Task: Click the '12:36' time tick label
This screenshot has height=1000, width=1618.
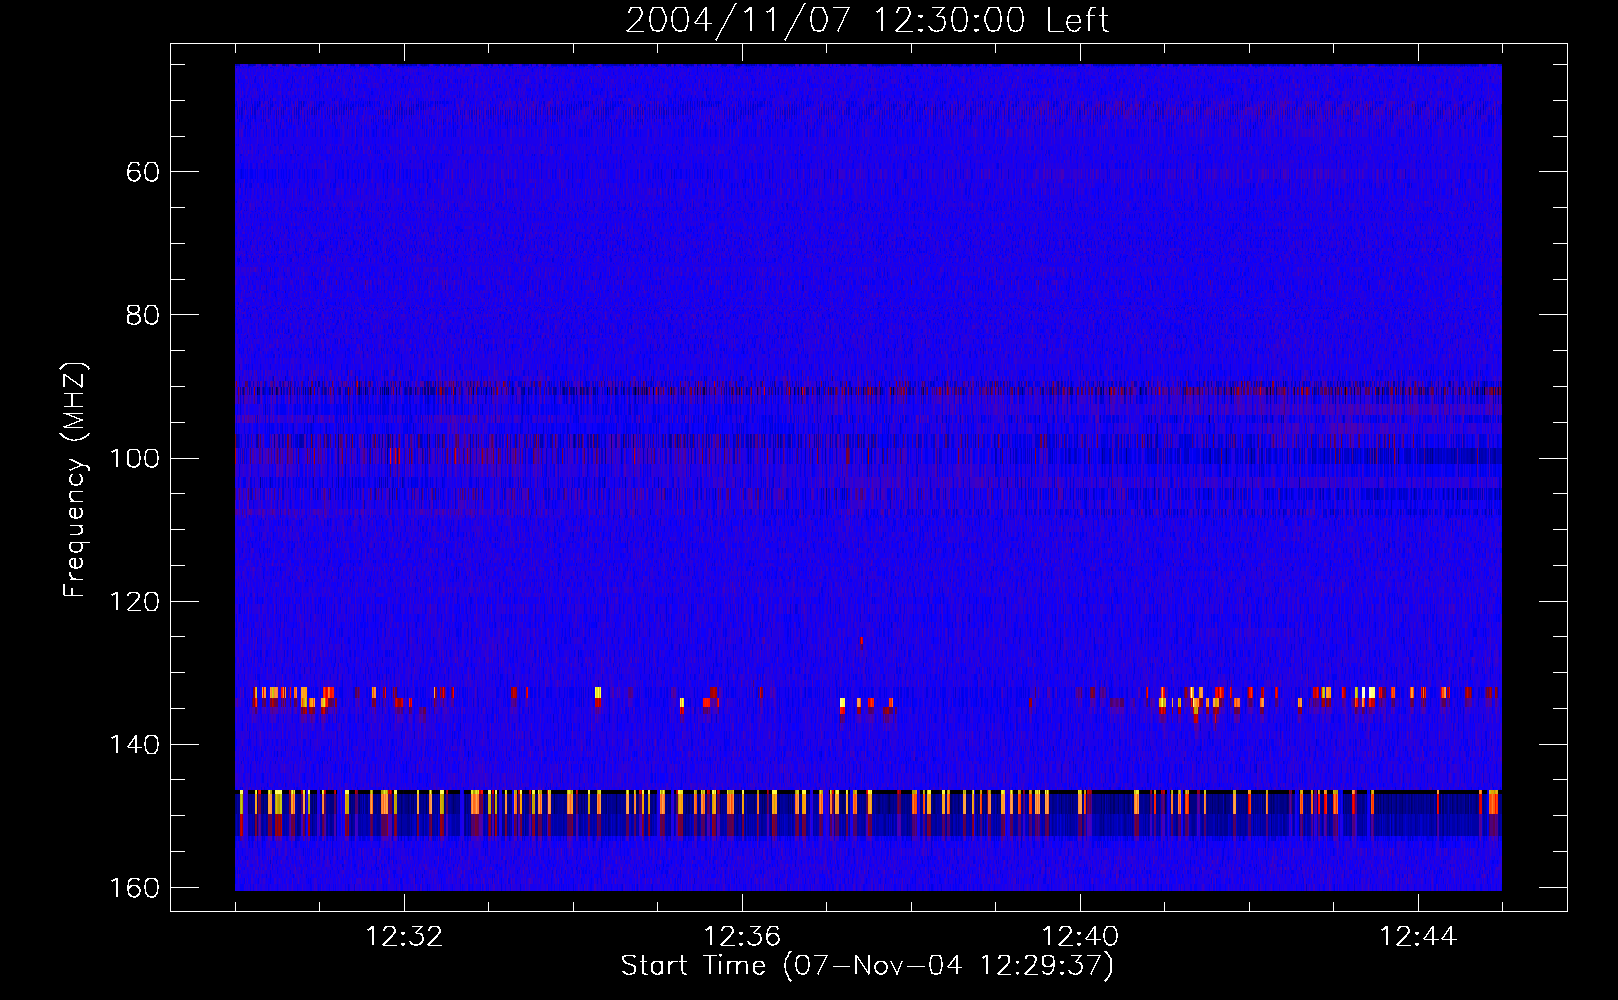Action: (x=742, y=937)
